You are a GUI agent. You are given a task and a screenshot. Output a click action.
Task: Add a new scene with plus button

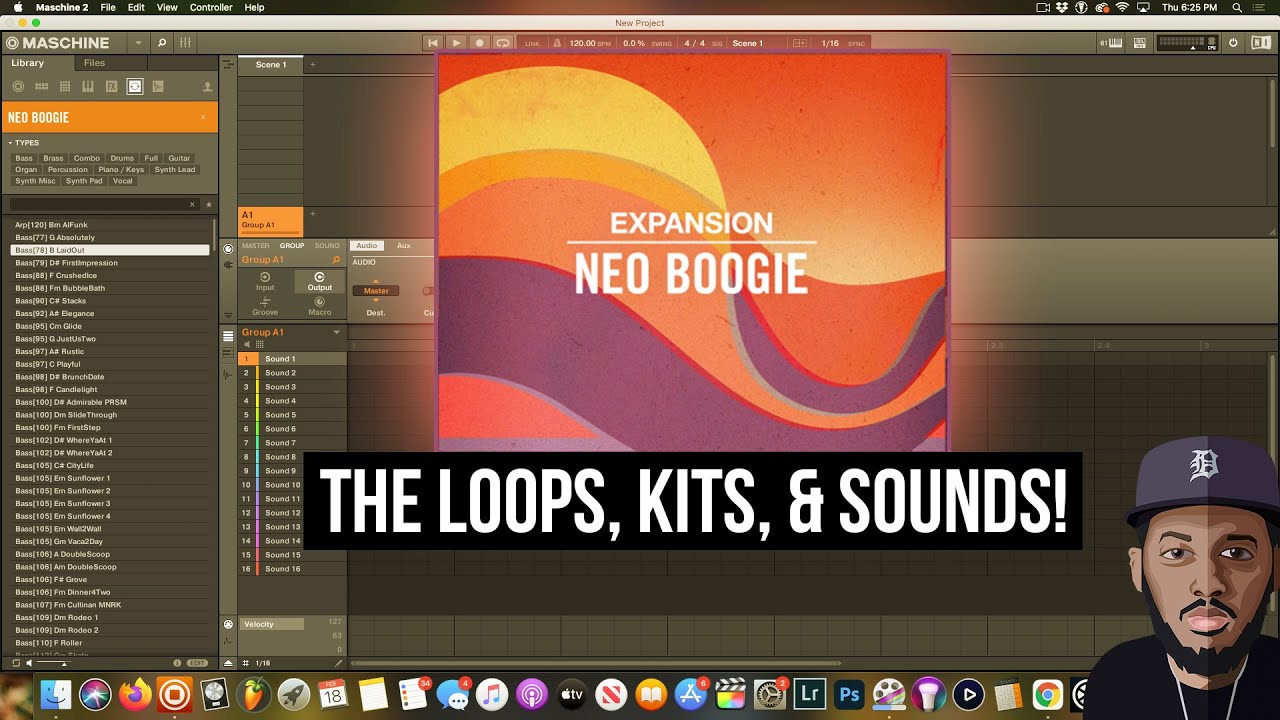(312, 64)
